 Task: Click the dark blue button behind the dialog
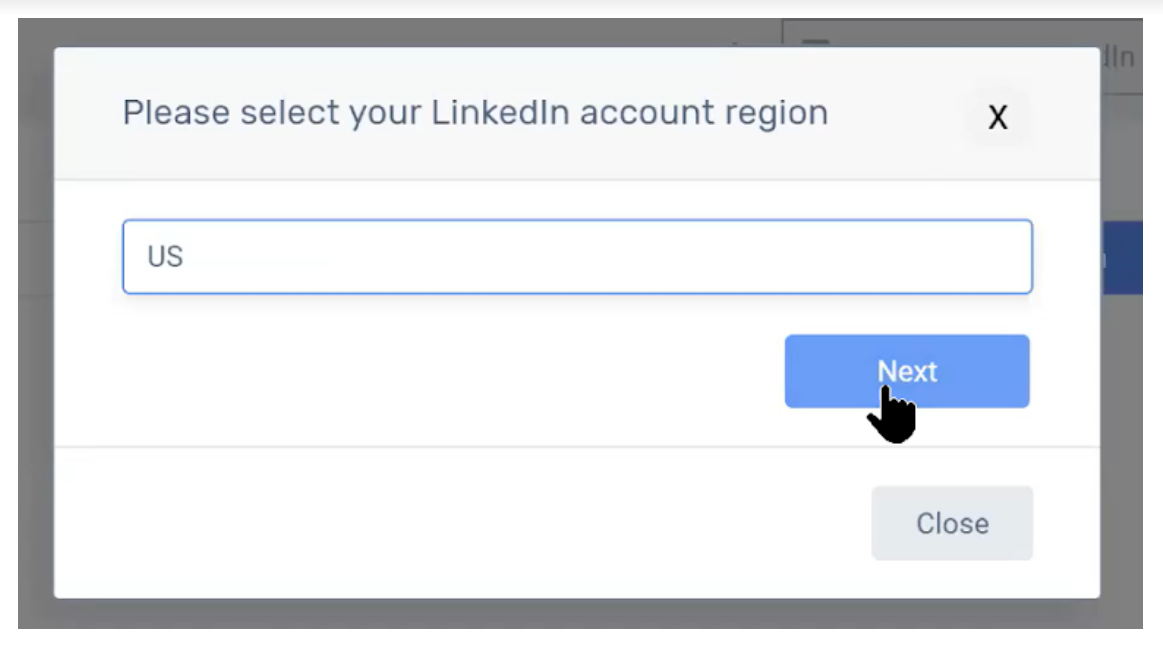click(1121, 257)
